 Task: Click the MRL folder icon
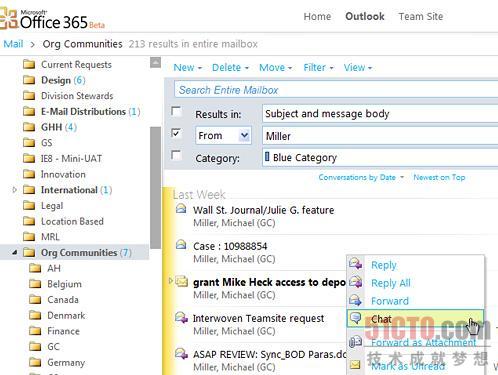click(29, 237)
